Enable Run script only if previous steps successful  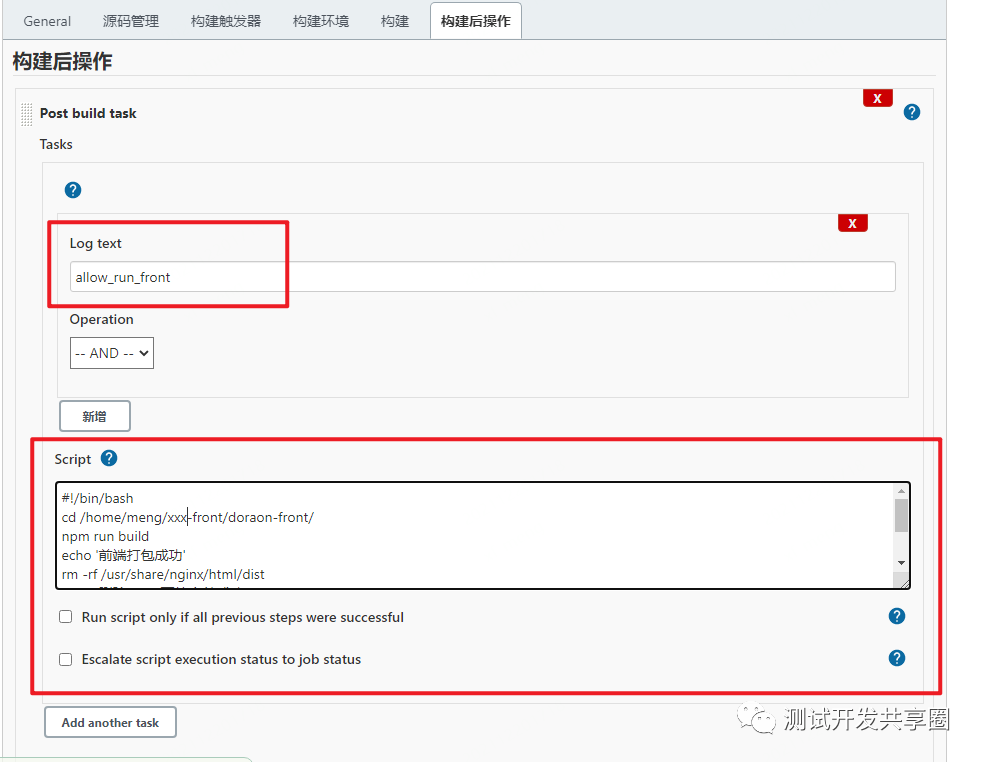coord(65,617)
